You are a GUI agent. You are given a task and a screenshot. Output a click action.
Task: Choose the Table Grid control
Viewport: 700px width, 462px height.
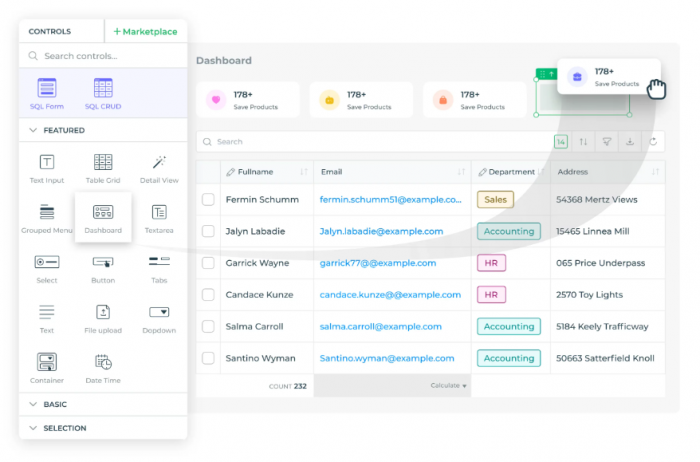click(103, 169)
